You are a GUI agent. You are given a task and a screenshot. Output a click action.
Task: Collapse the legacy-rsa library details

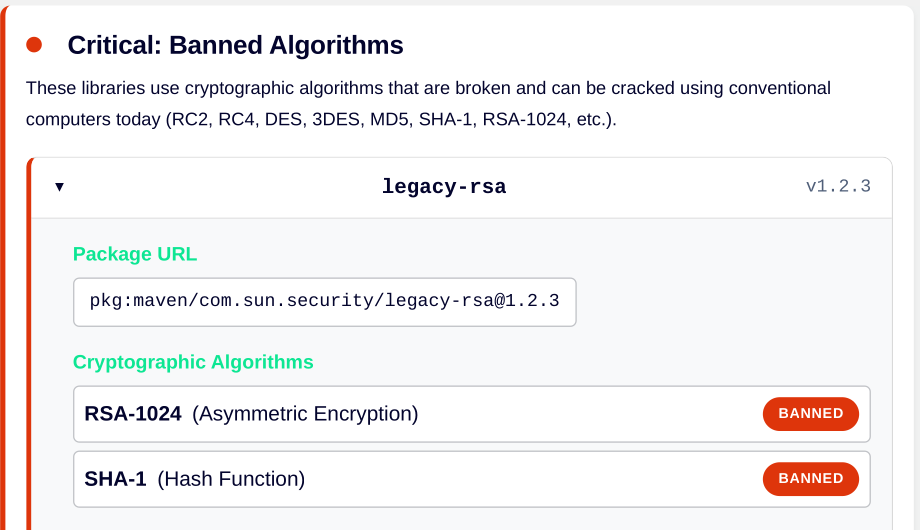(59, 187)
